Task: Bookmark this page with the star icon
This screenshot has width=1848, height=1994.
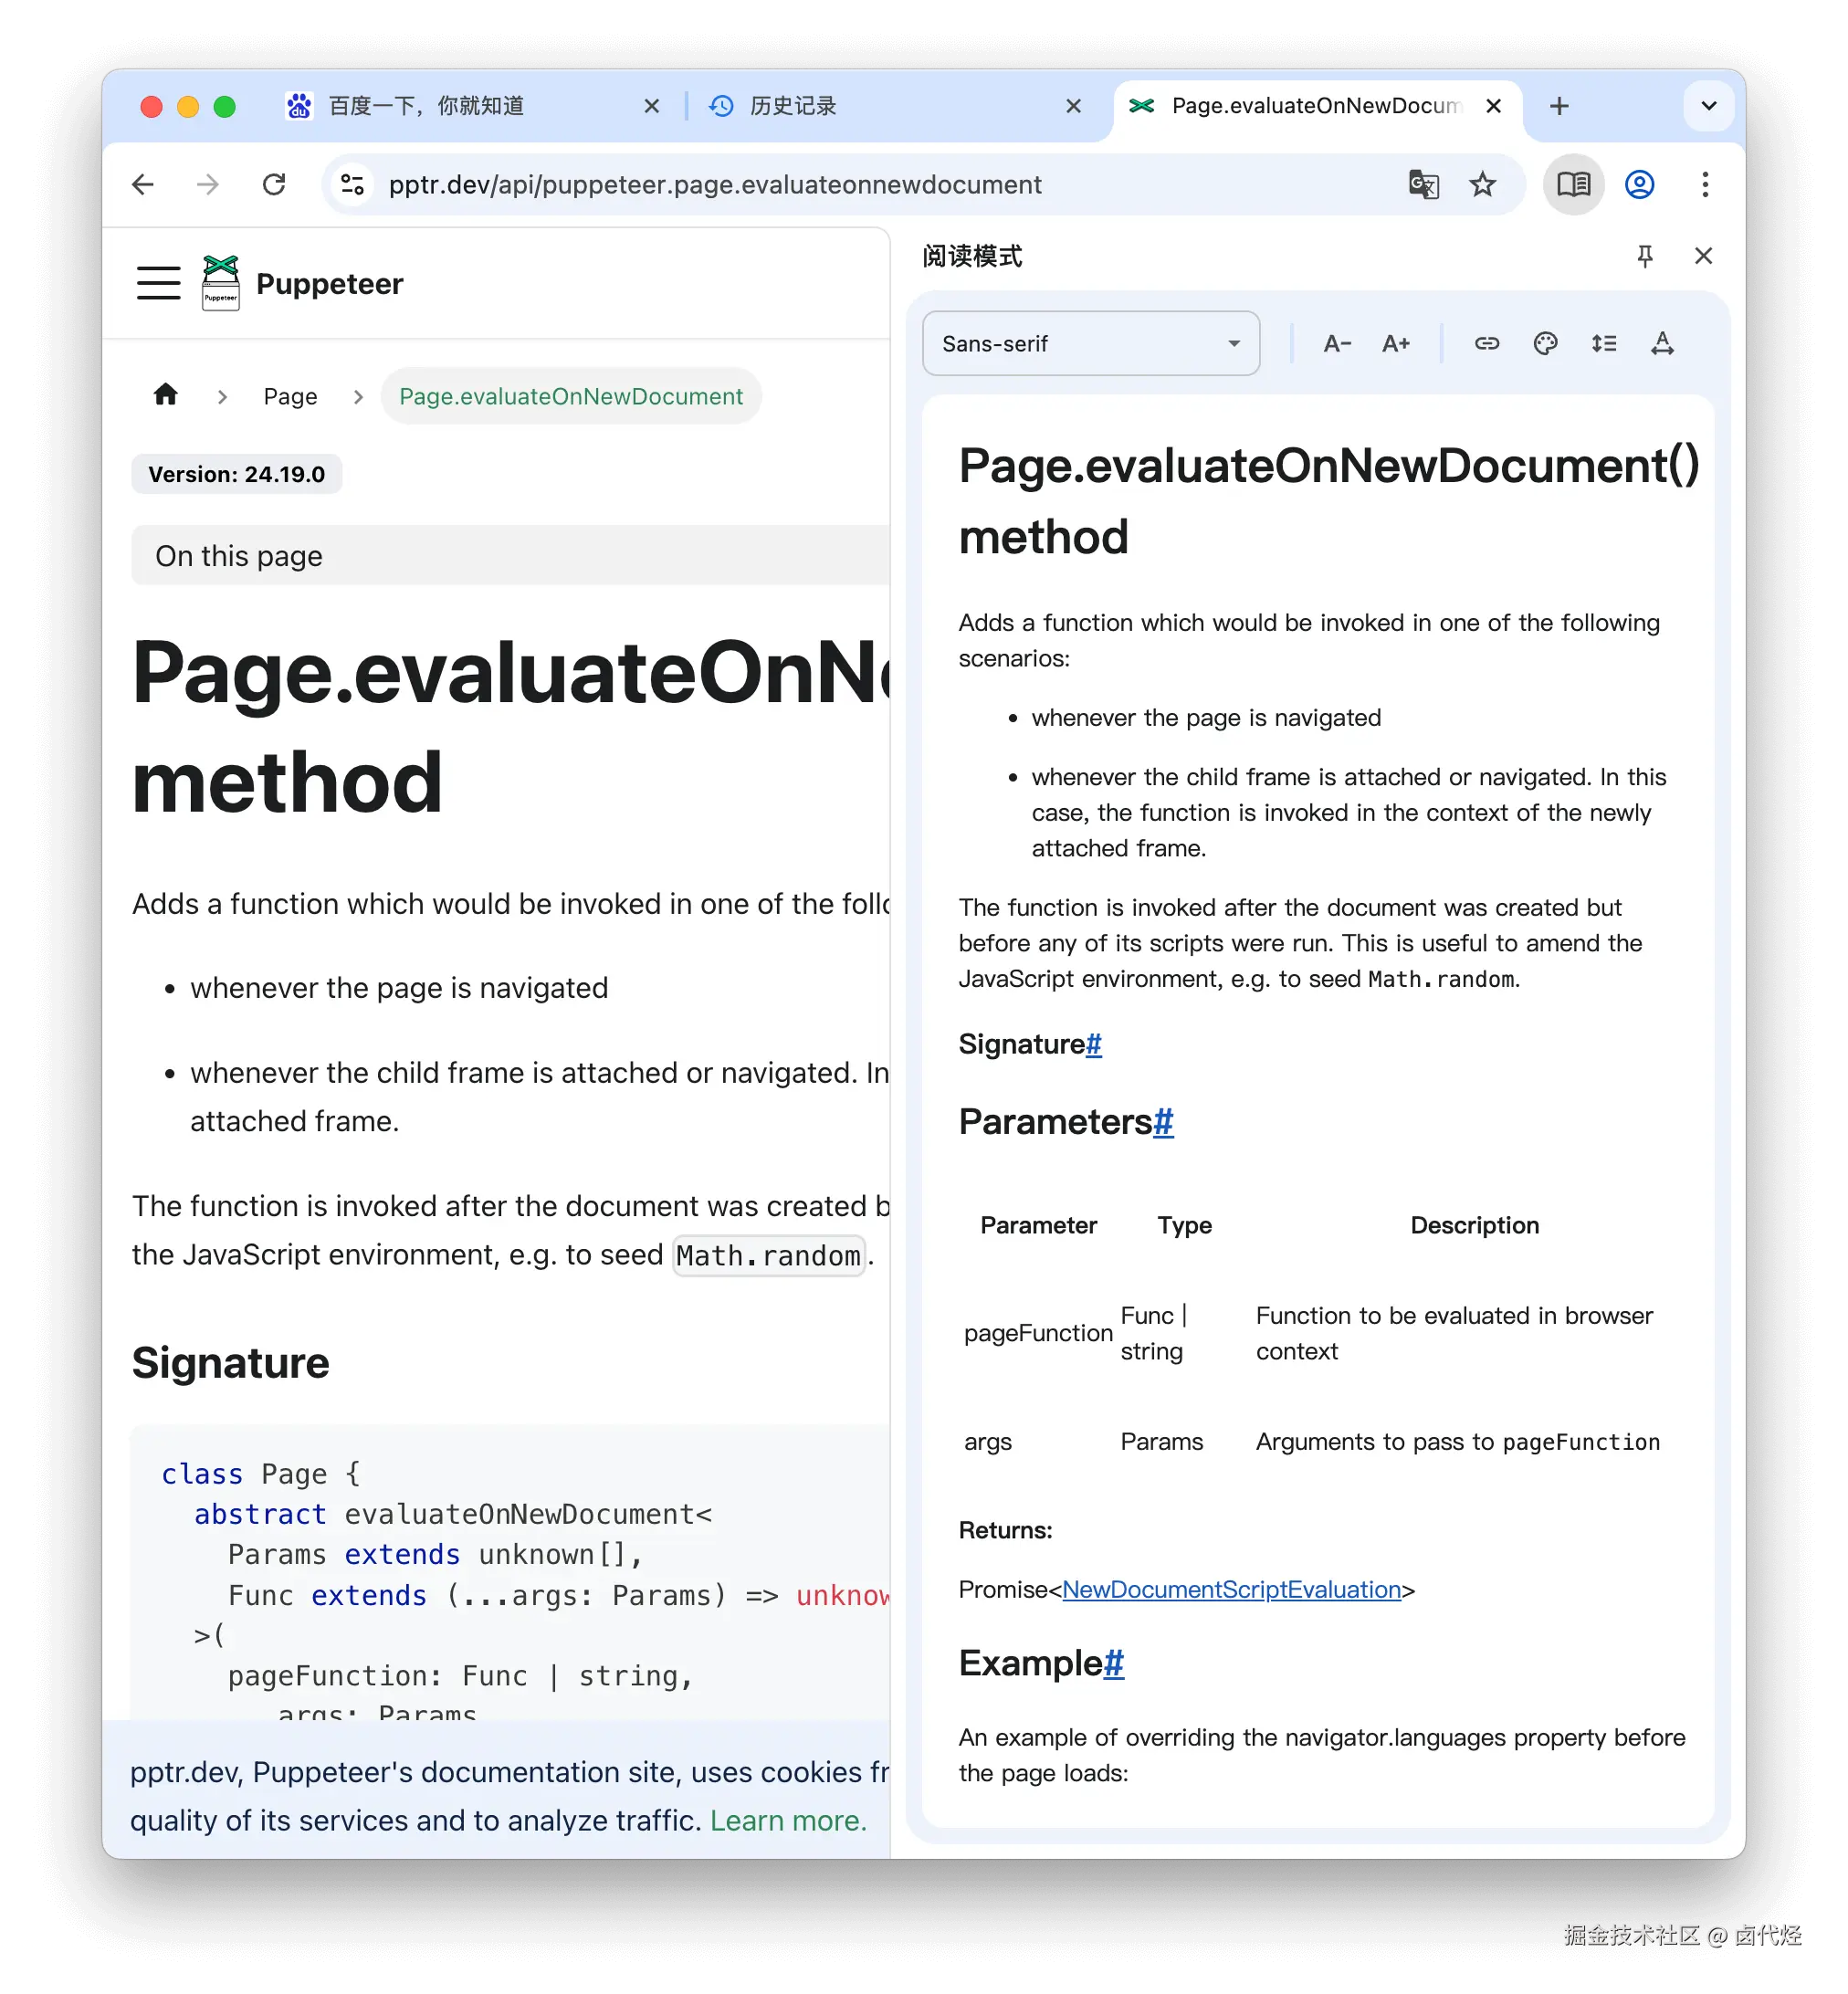Action: pyautogui.click(x=1482, y=185)
